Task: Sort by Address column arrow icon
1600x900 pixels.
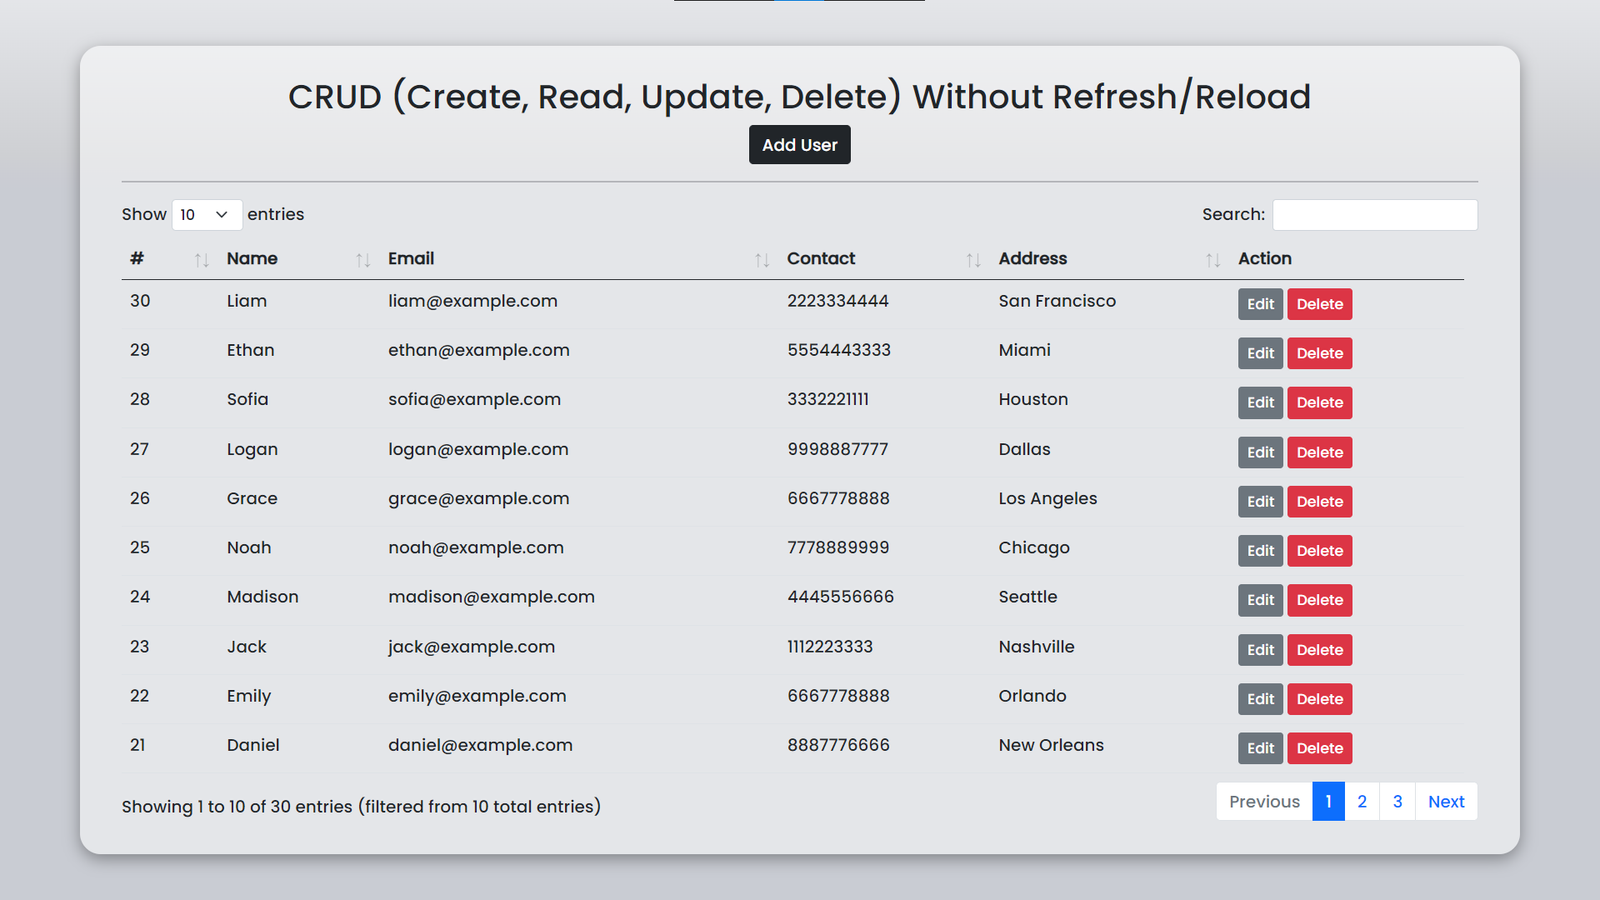Action: pyautogui.click(x=1212, y=260)
